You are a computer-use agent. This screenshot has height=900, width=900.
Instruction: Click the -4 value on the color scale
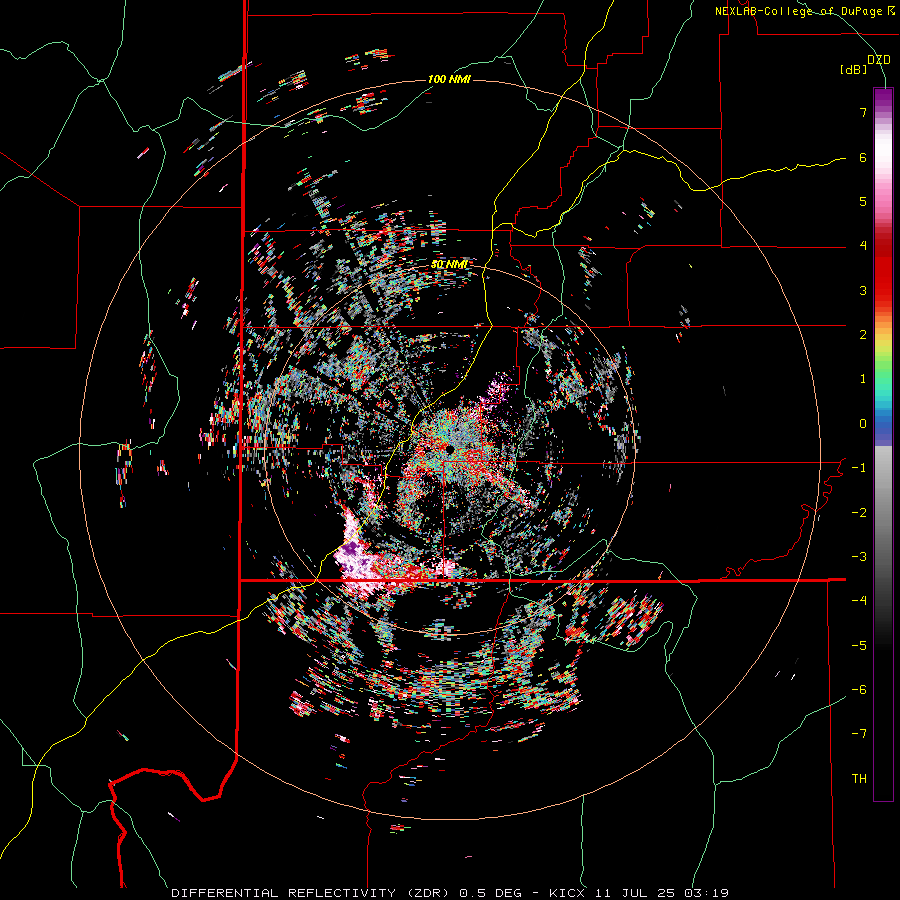pyautogui.click(x=859, y=601)
